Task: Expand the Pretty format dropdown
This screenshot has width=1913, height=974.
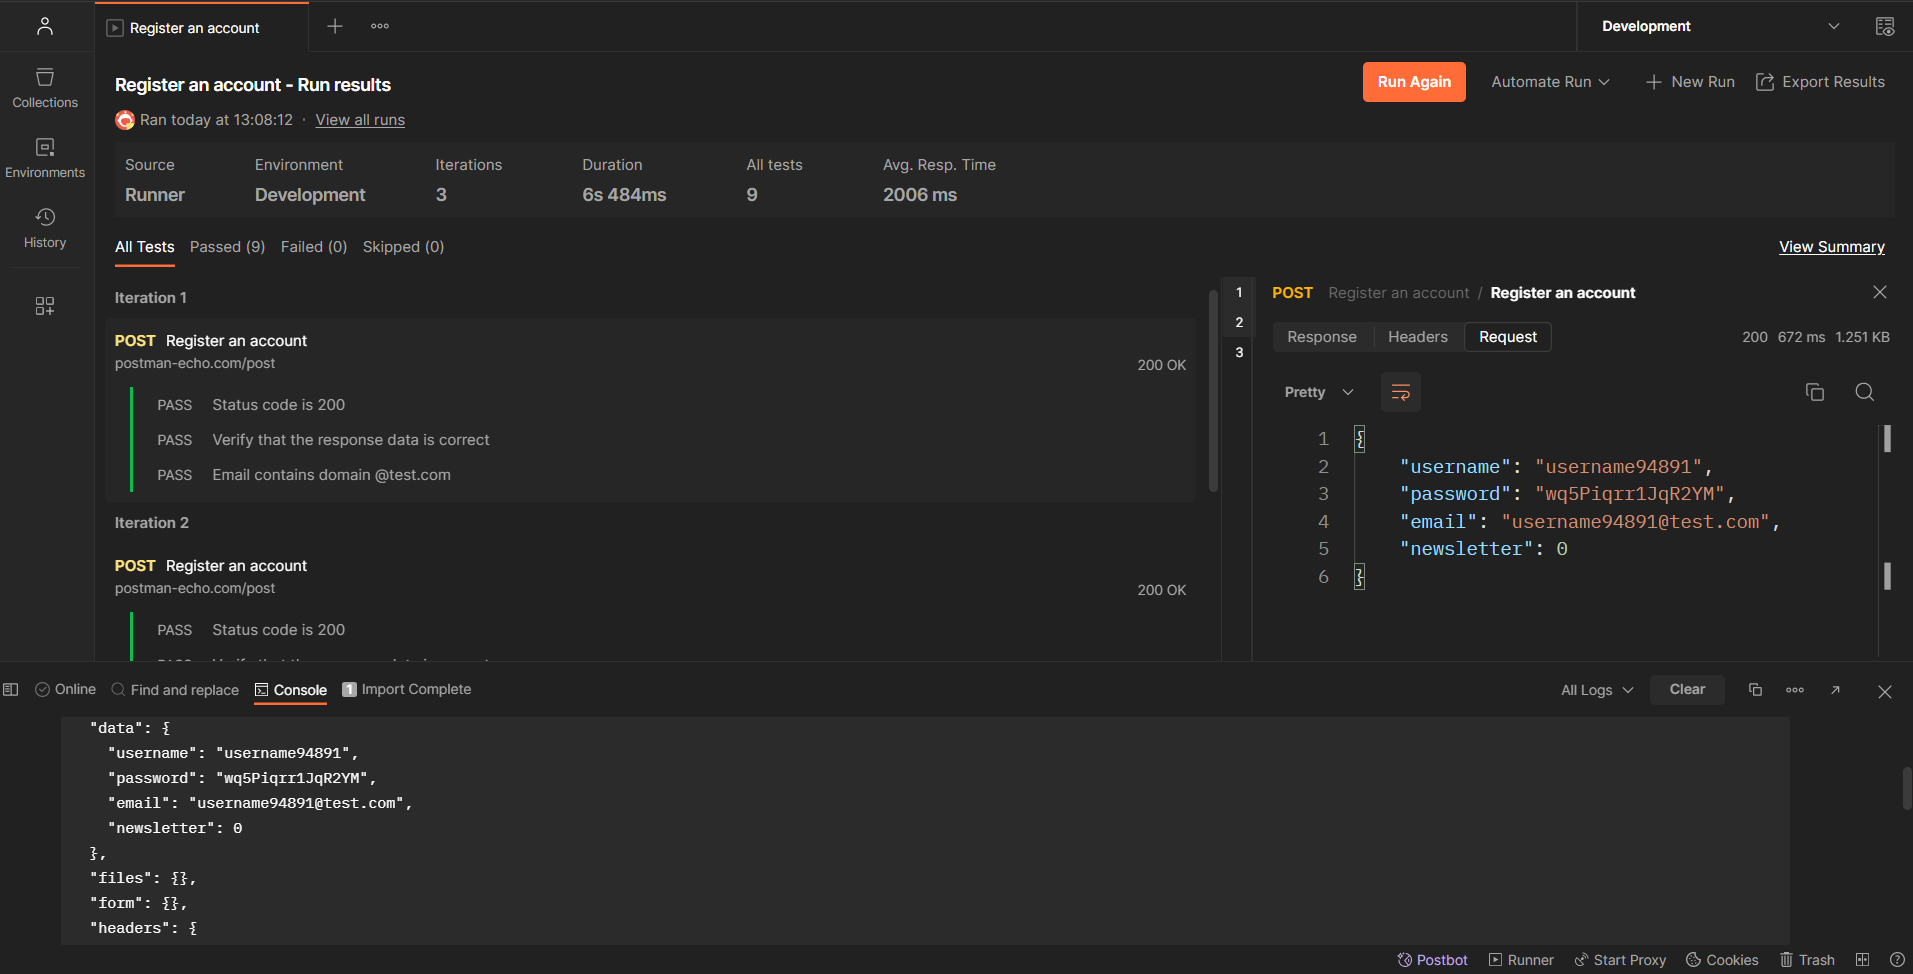Action: tap(1318, 392)
